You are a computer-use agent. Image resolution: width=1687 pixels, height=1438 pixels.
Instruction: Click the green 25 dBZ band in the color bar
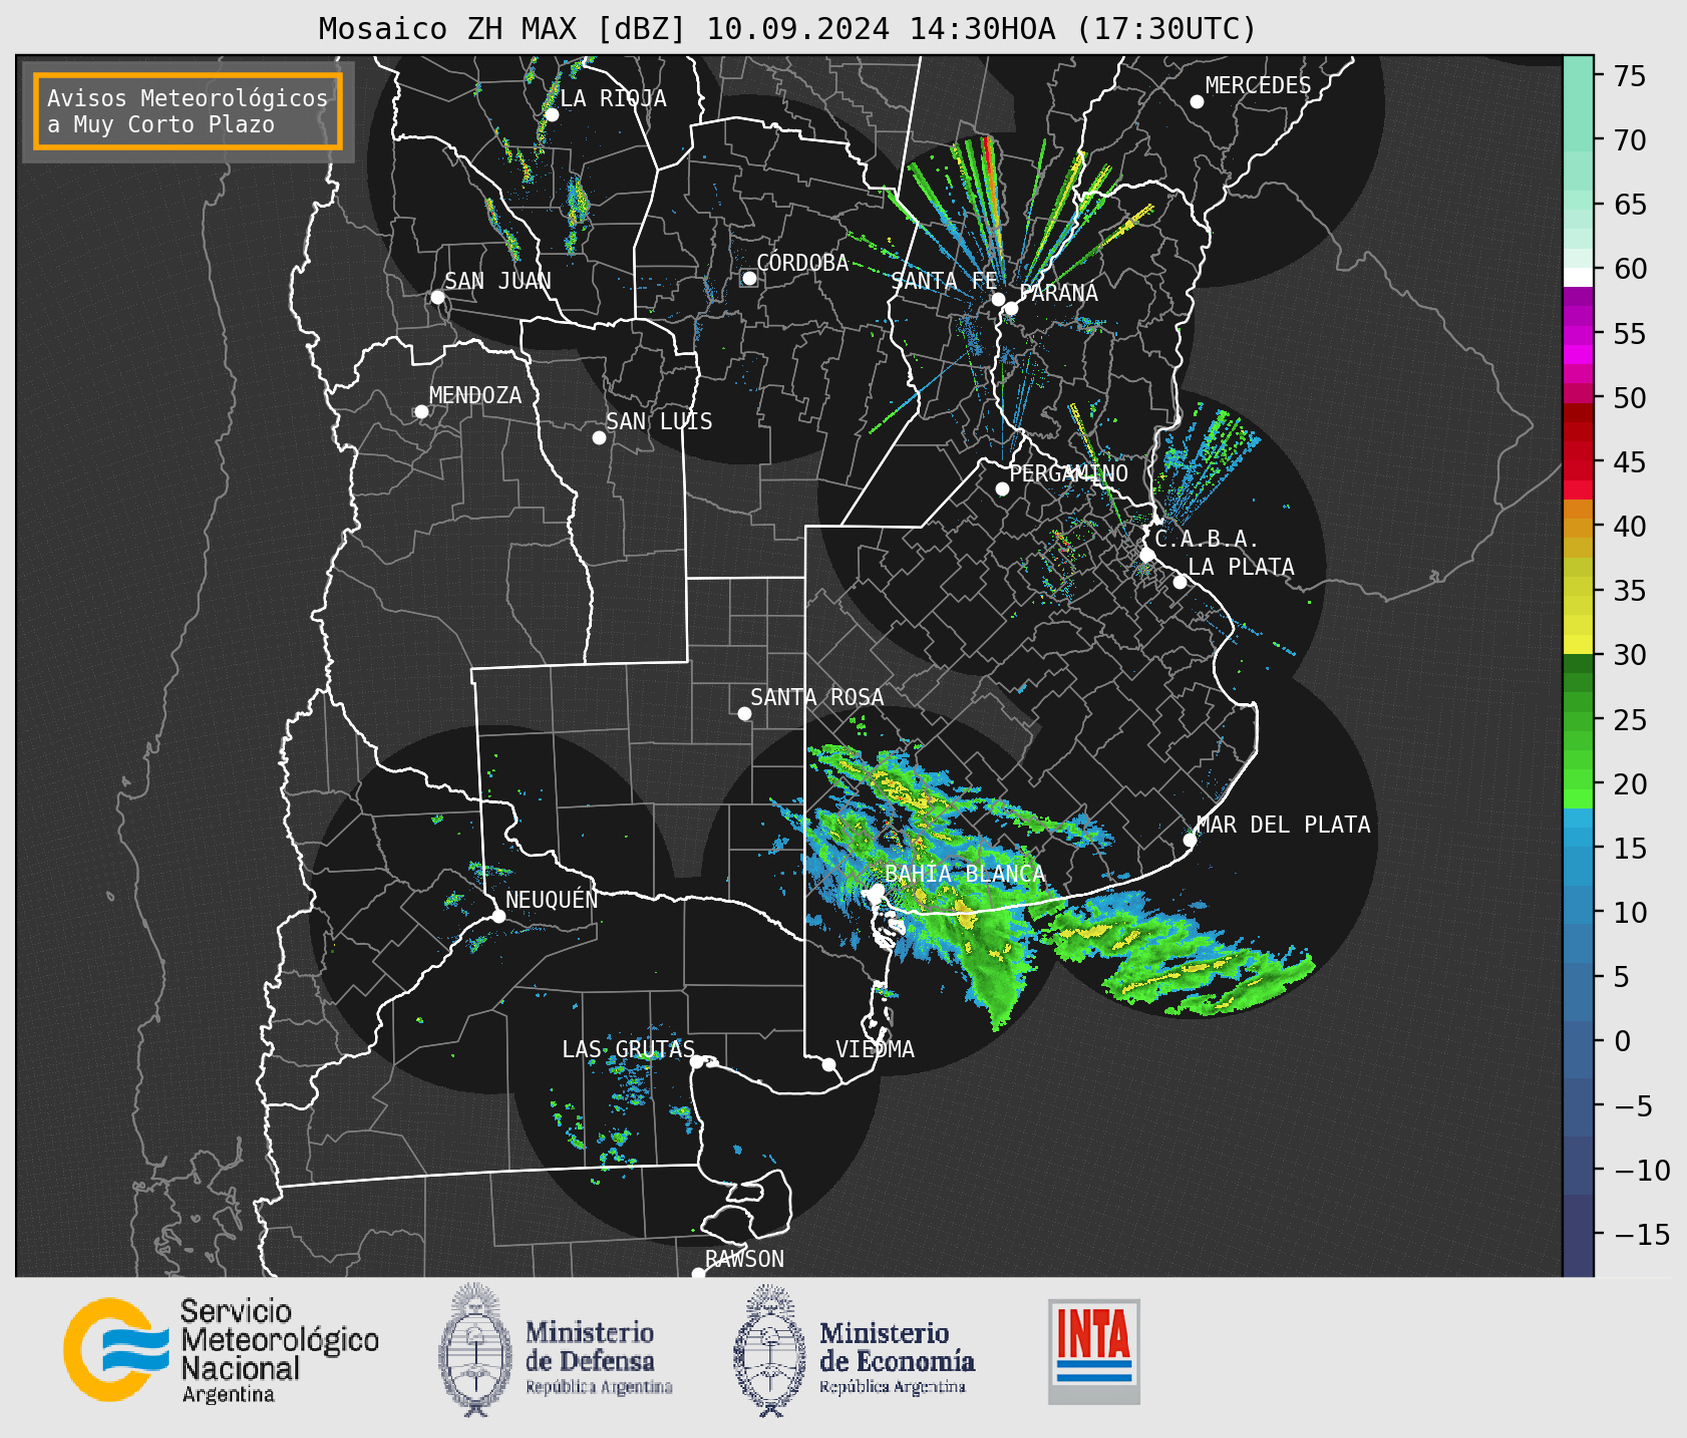(1578, 719)
